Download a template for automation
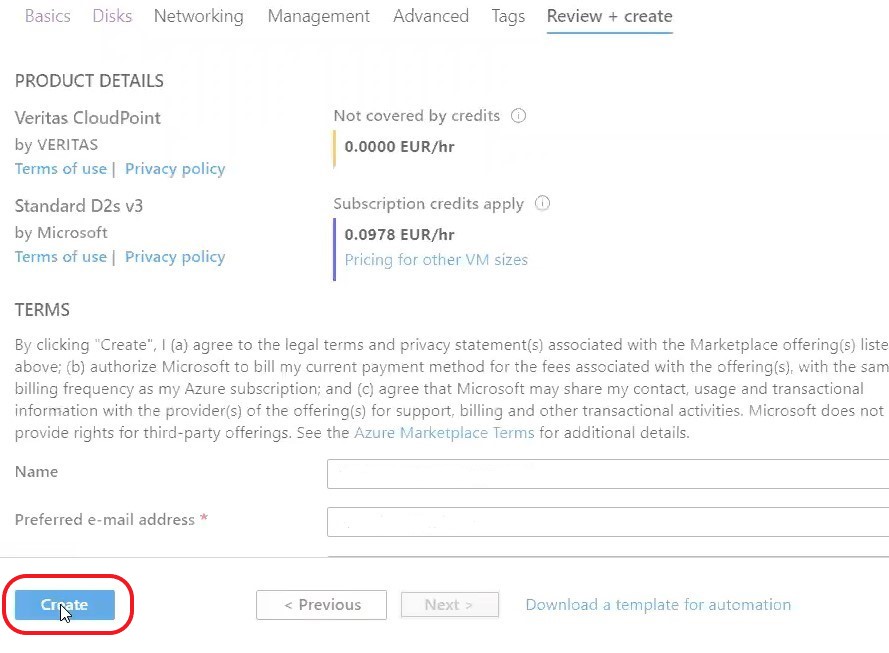Image resolution: width=889 pixels, height=653 pixels. (658, 605)
